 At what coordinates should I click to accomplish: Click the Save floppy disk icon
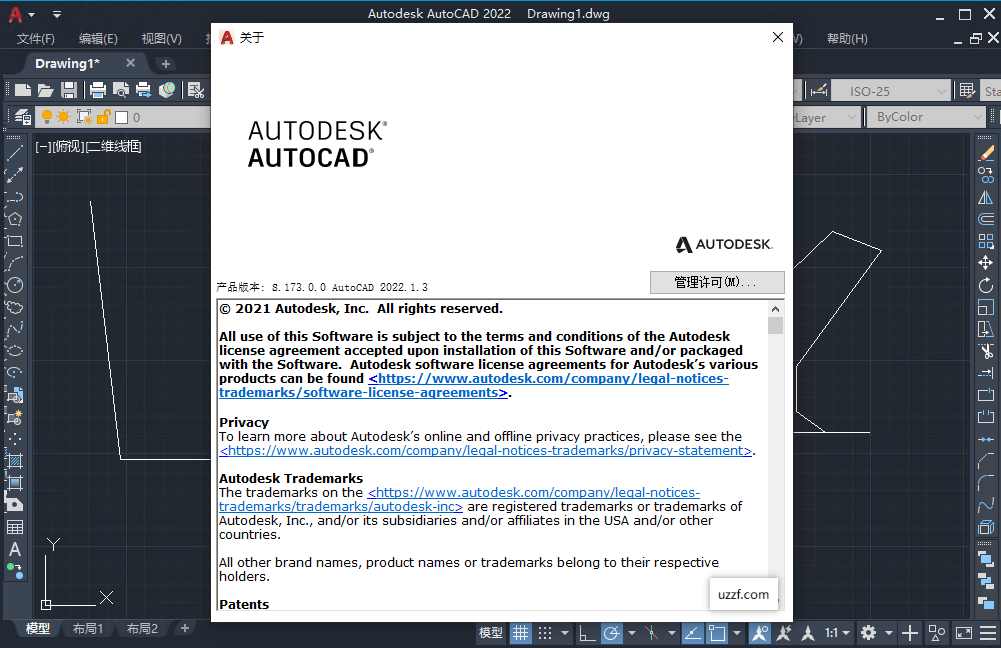click(x=69, y=91)
